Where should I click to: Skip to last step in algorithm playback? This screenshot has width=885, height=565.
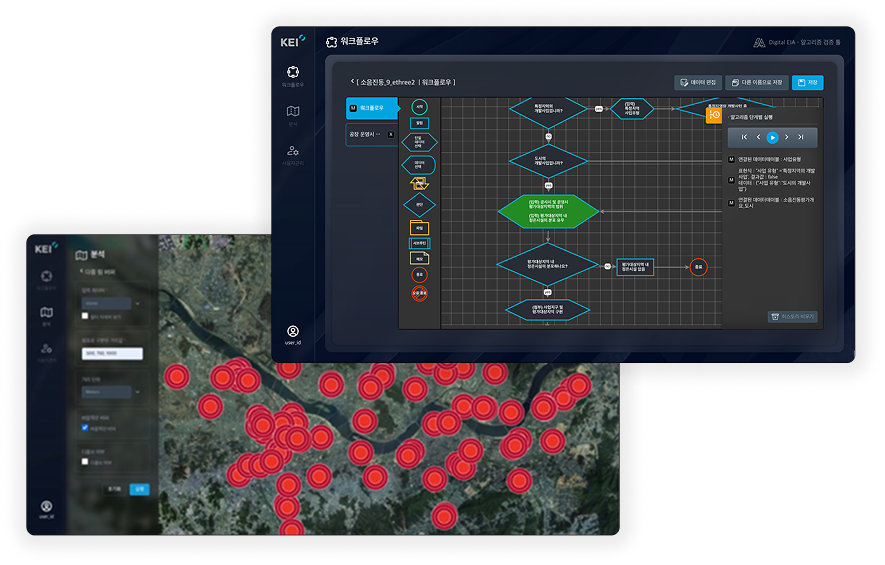[x=801, y=137]
